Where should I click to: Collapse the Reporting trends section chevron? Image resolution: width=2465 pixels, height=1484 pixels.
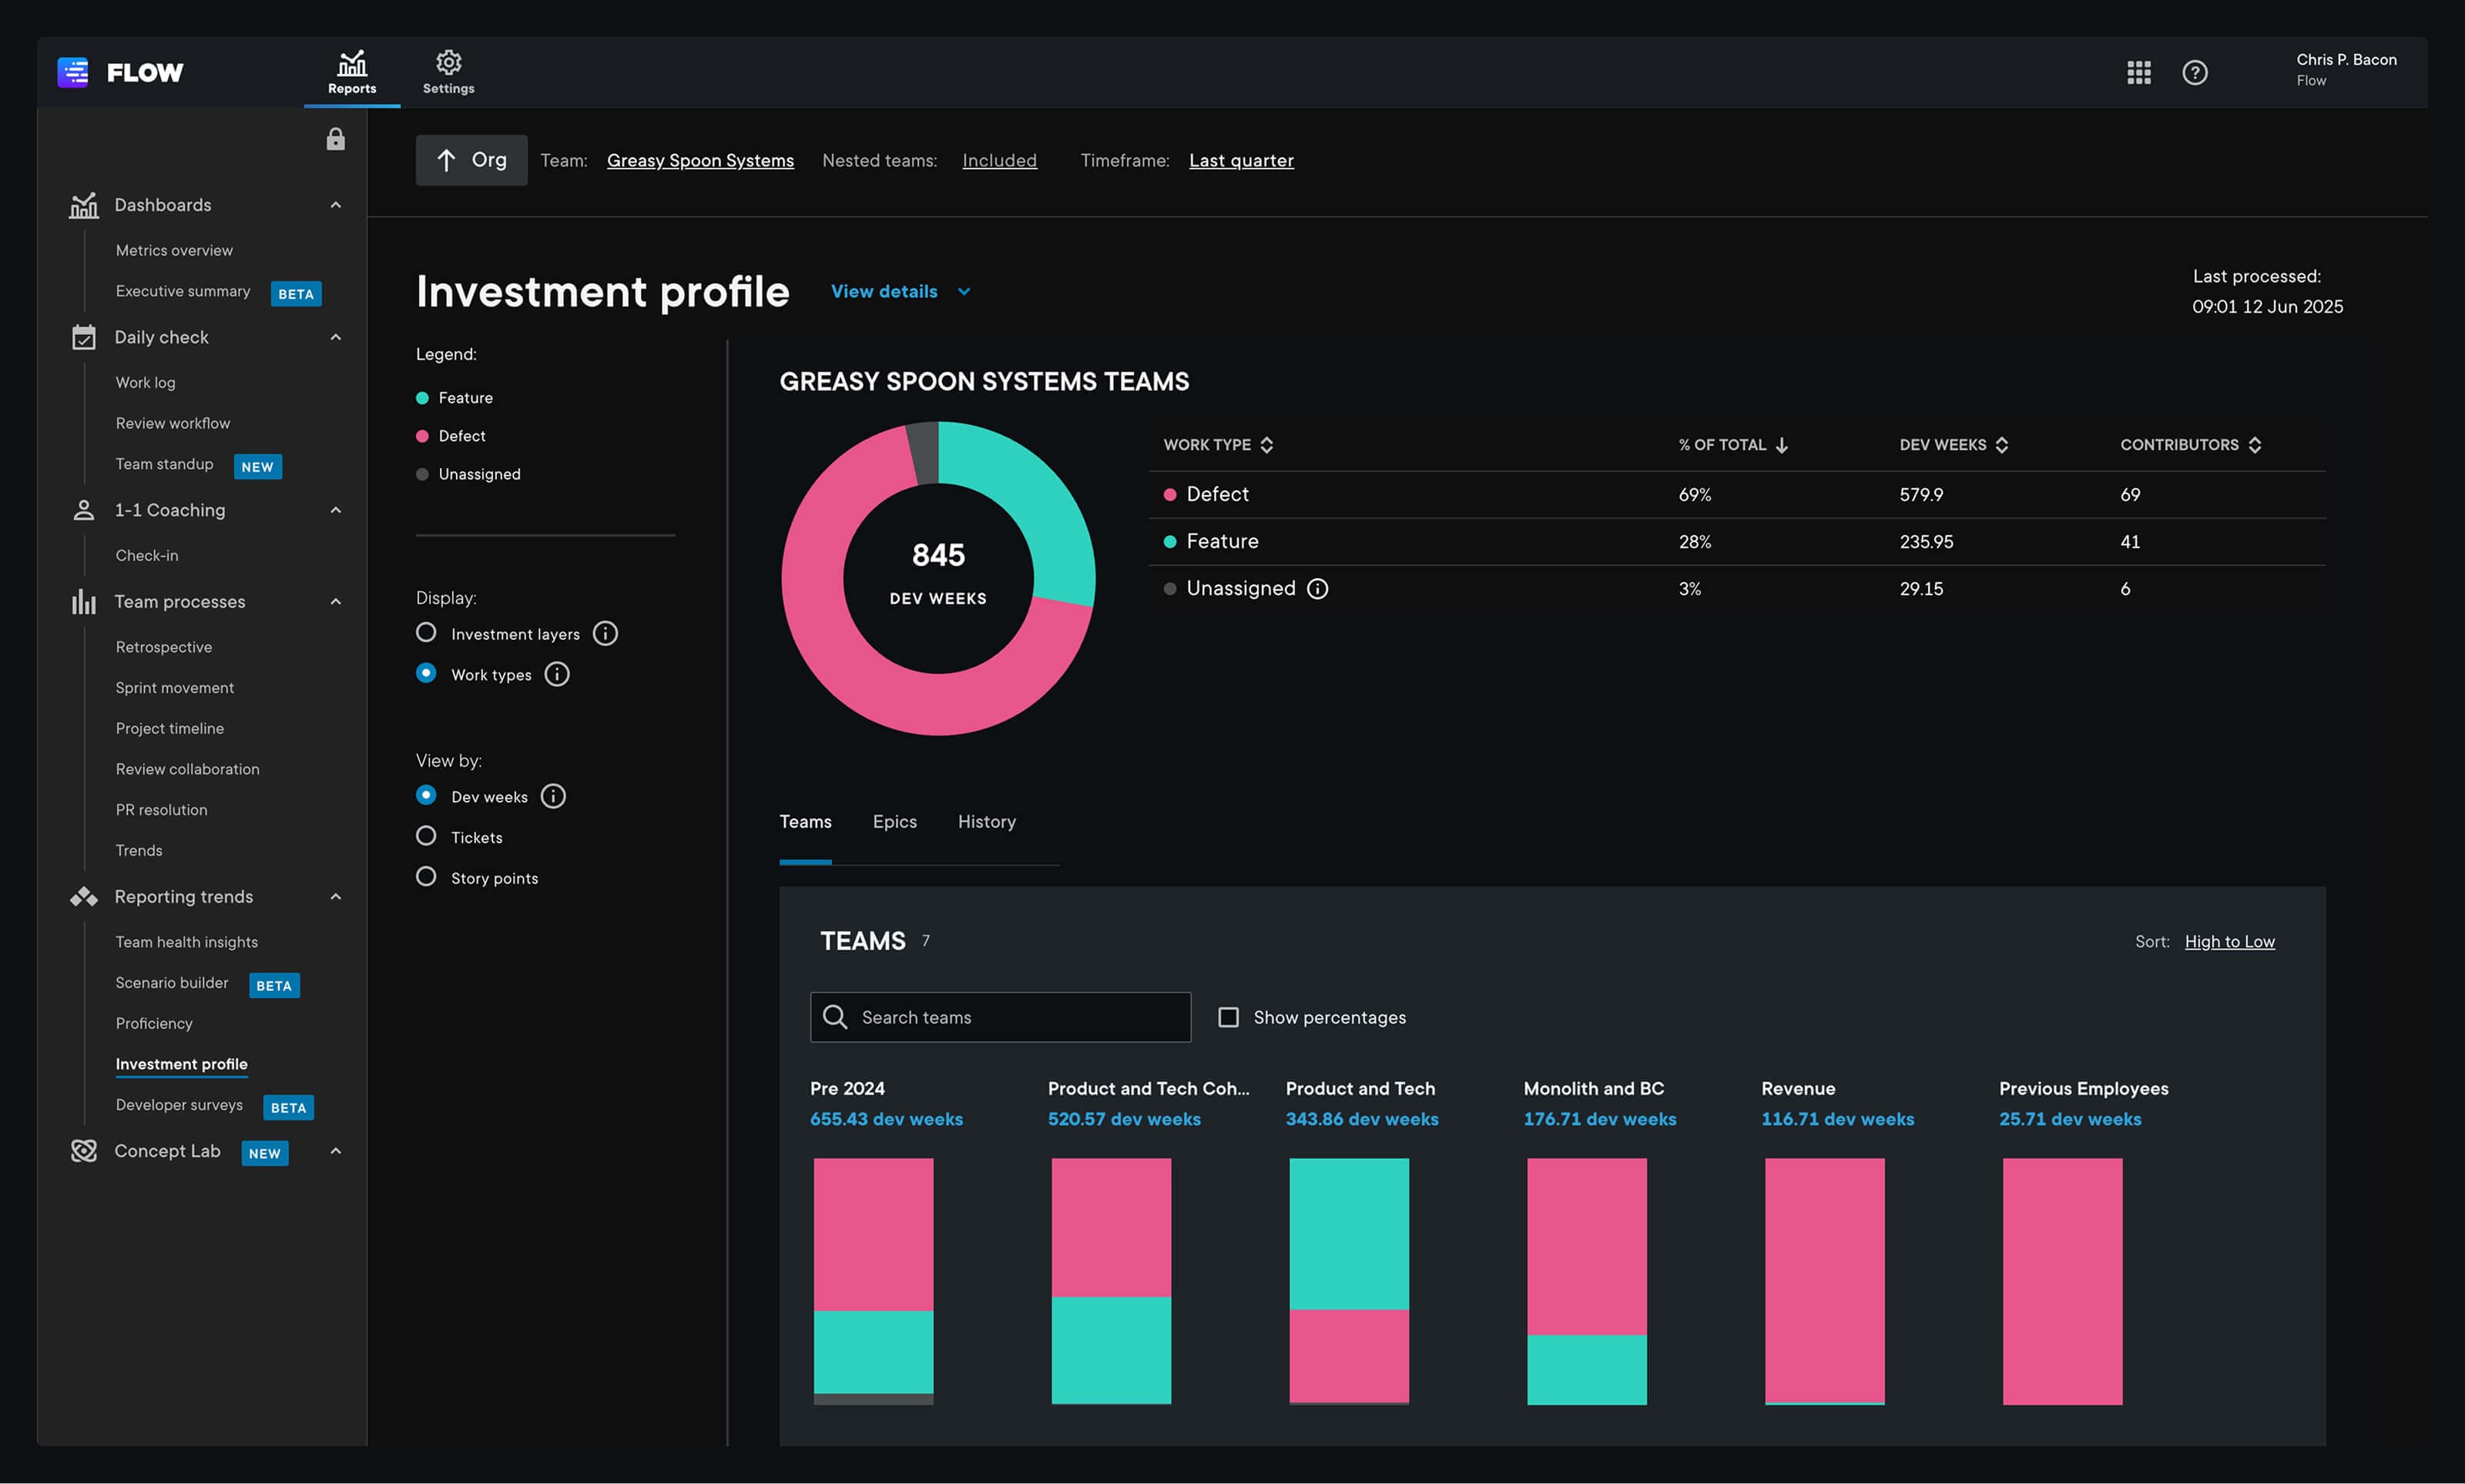pyautogui.click(x=336, y=897)
